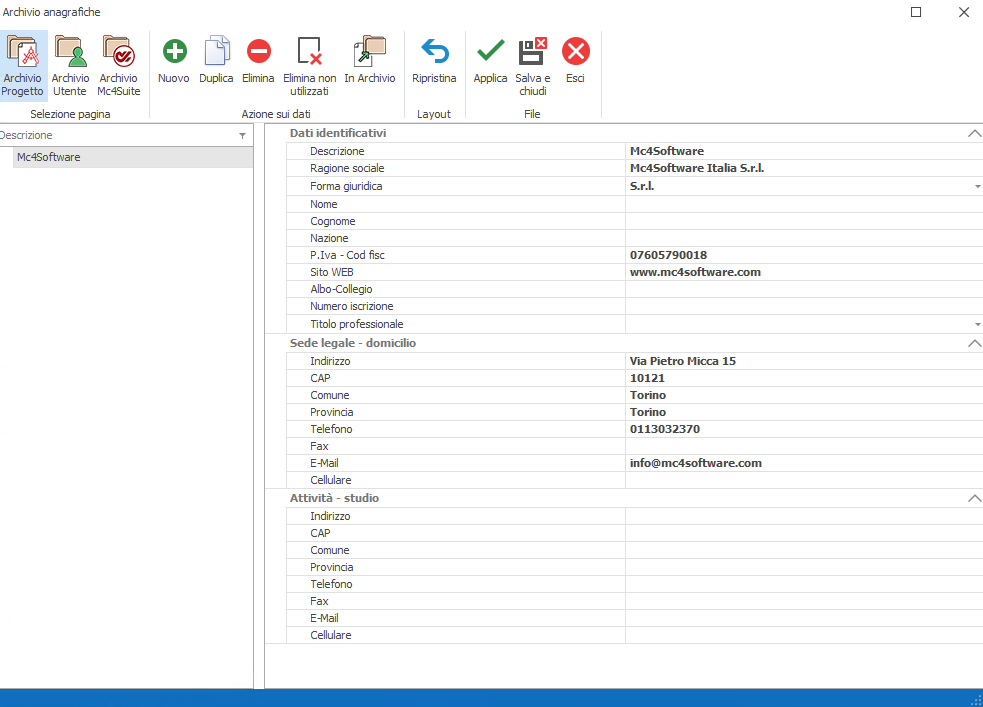Viewport: 983px width, 707px height.
Task: Close the Archivio anagrafiche window
Action: tap(964, 12)
